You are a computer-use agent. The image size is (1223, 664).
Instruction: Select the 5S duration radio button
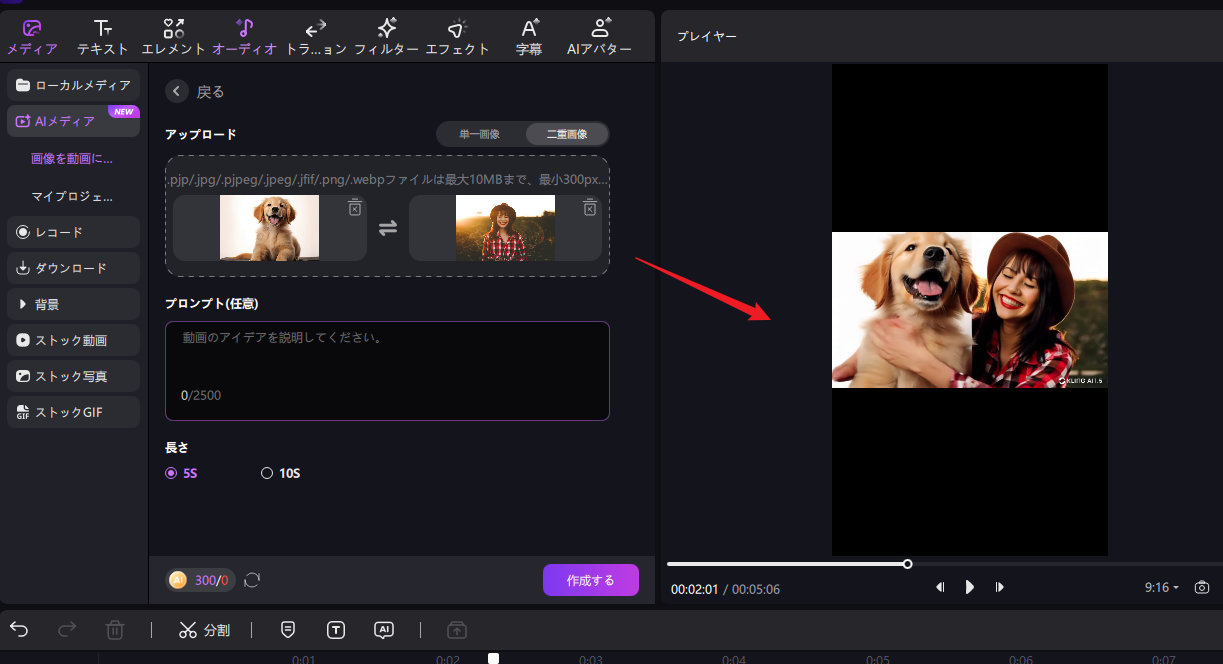[x=171, y=472]
